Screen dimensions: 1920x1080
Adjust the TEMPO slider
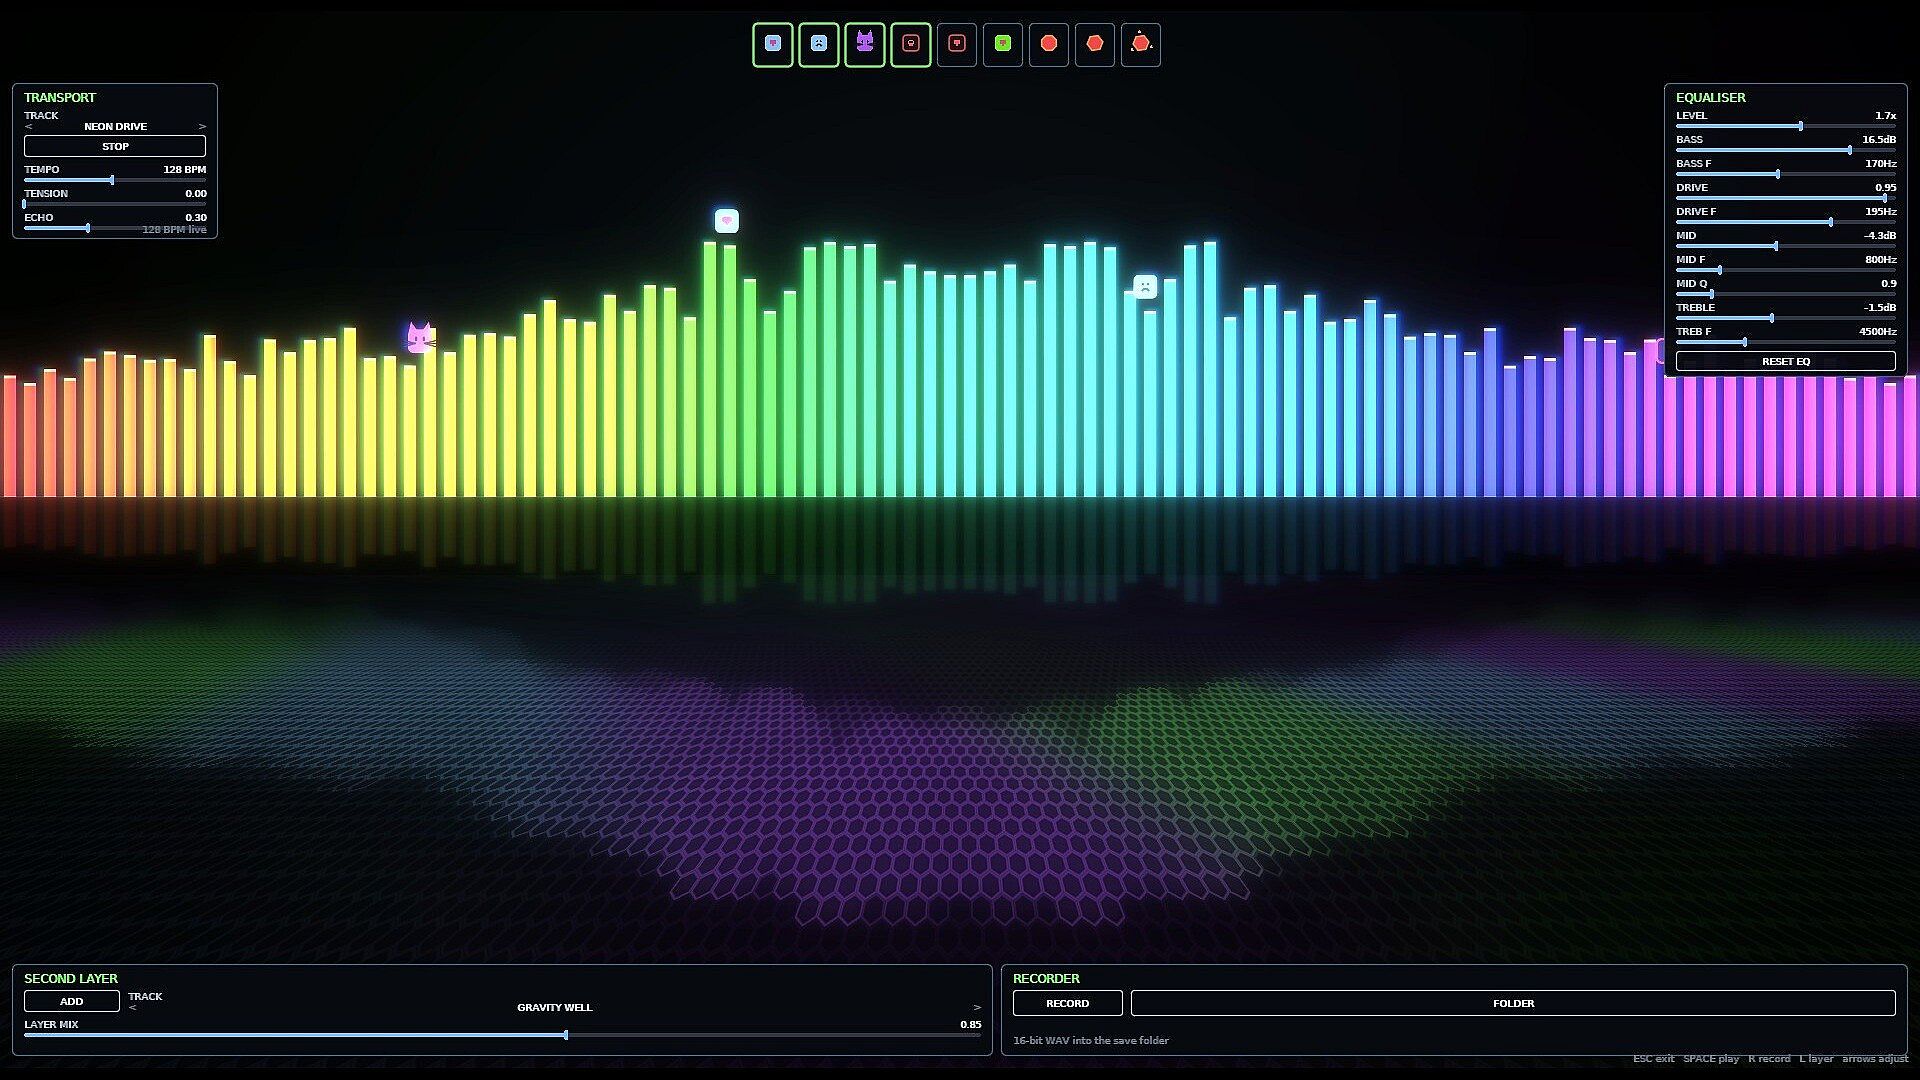[115, 180]
